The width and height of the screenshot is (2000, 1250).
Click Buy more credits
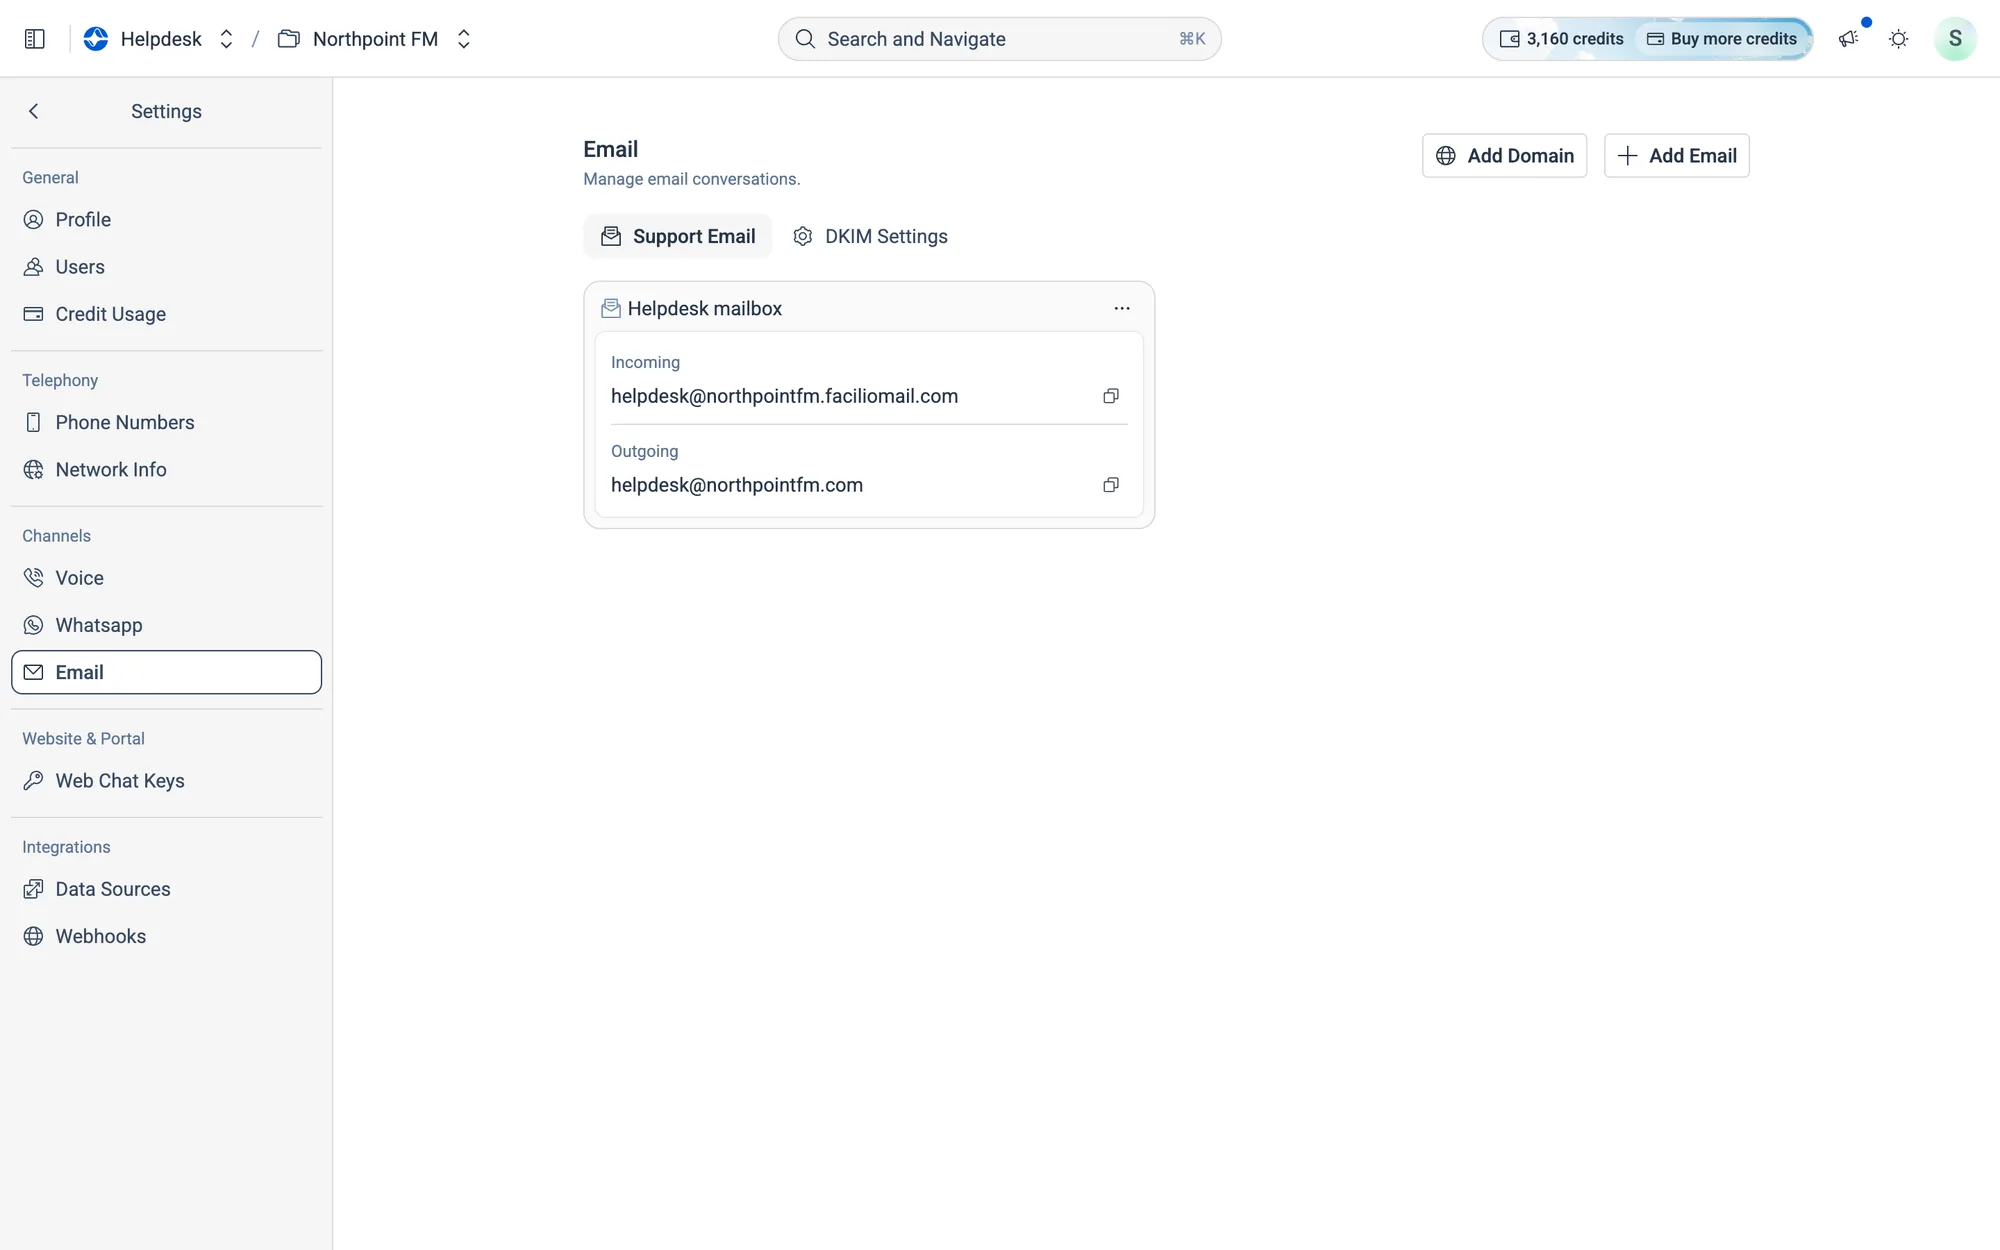point(1722,39)
